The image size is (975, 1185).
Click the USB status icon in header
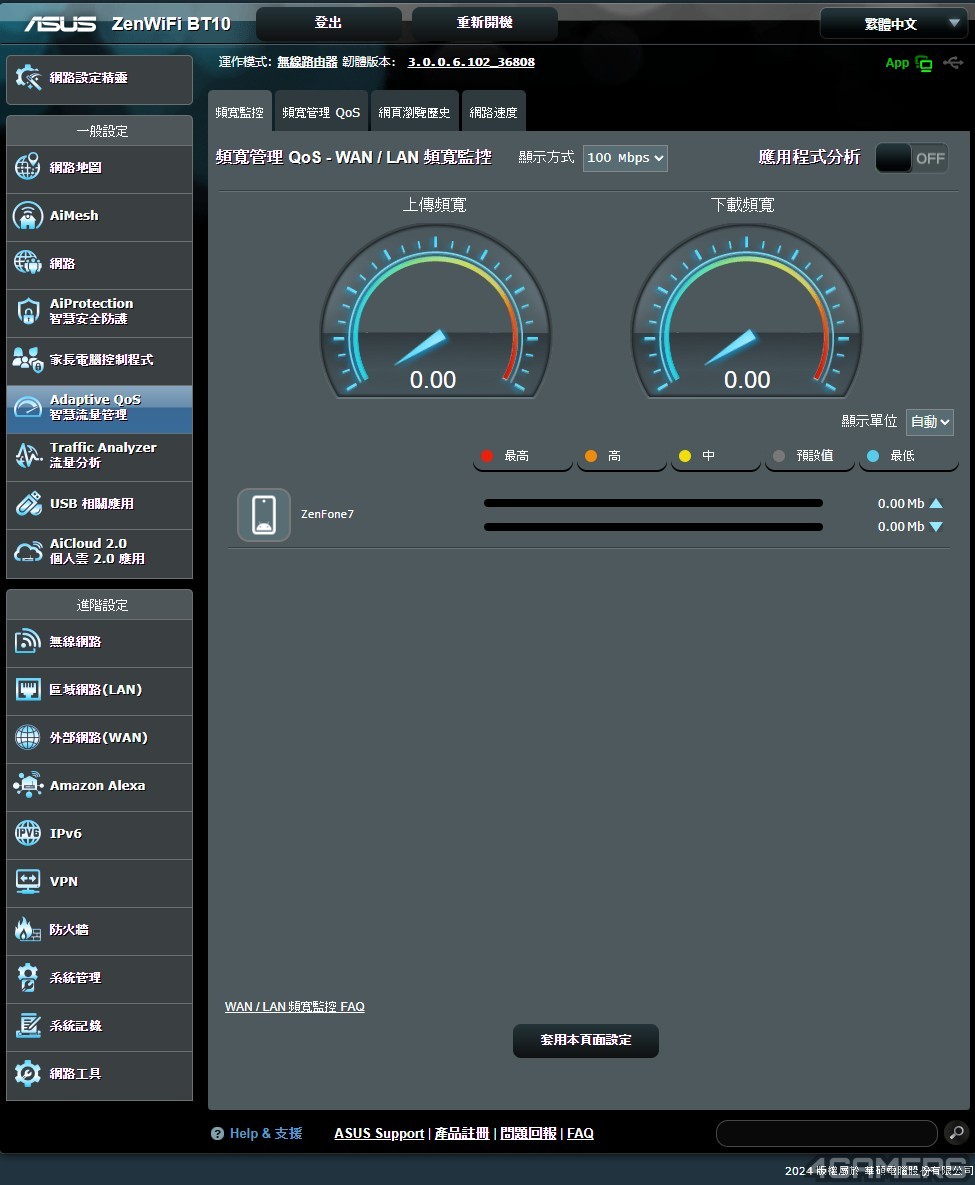(x=953, y=63)
